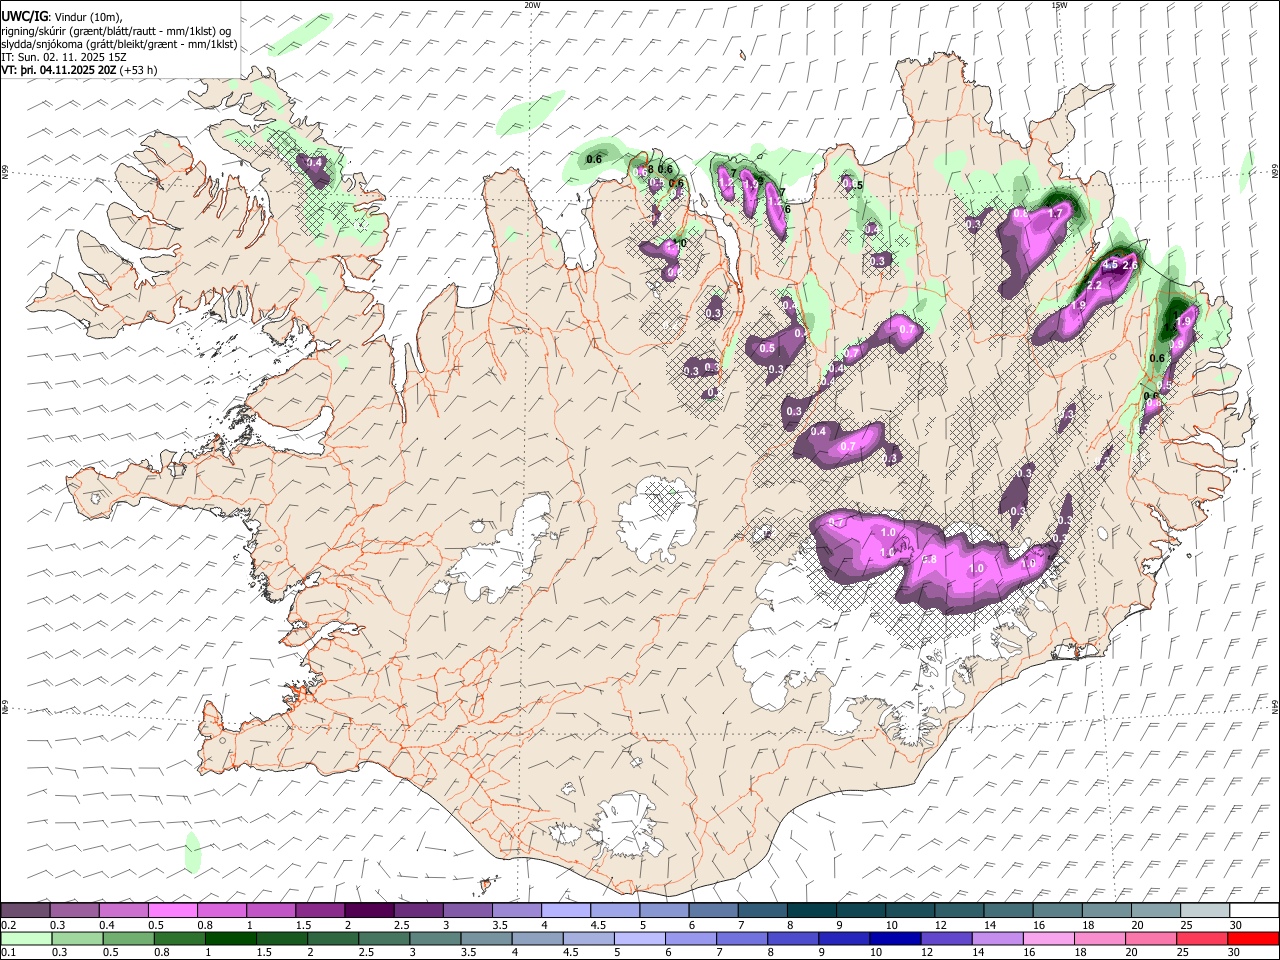Click the dark teal 8–9 legend swatch
Screen dimensions: 1280x960
pos(811,910)
